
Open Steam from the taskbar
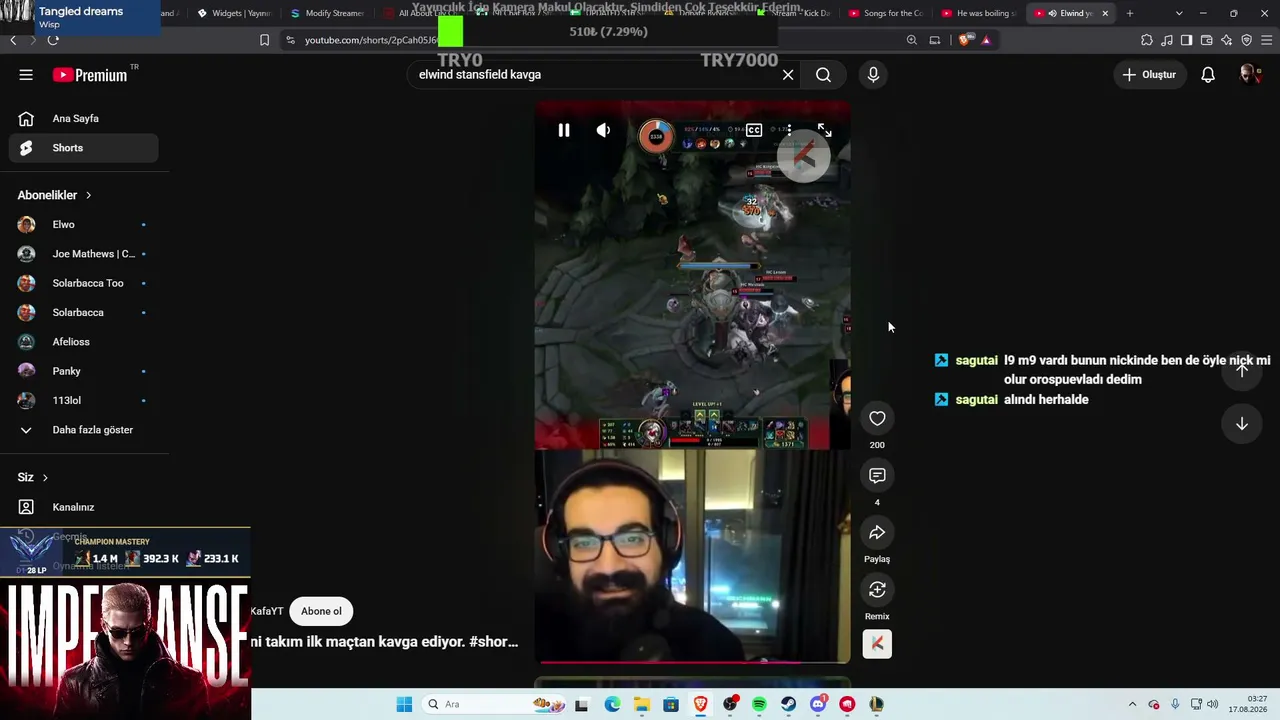pos(788,704)
